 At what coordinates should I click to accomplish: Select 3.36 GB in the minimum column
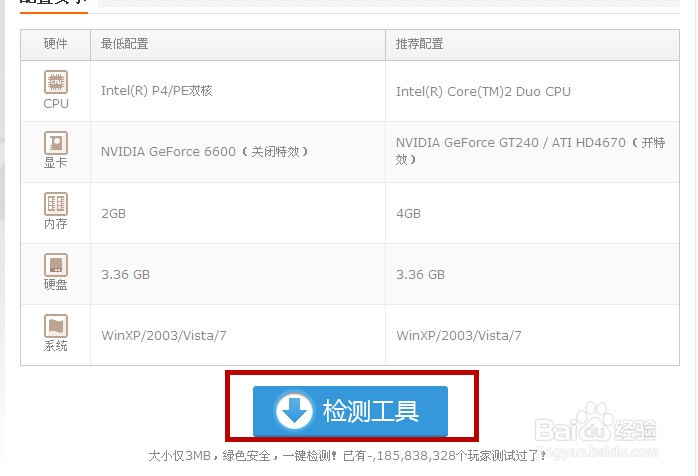tap(238, 274)
